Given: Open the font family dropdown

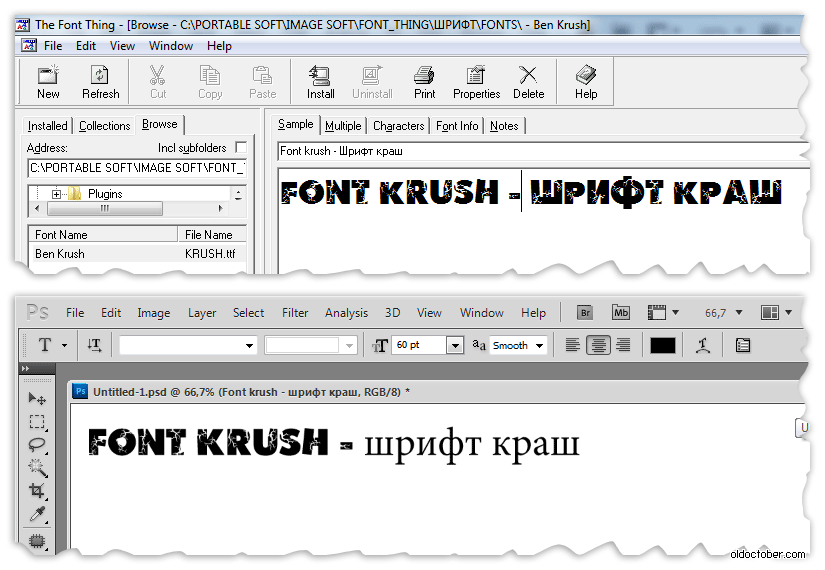Looking at the screenshot, I should point(249,346).
